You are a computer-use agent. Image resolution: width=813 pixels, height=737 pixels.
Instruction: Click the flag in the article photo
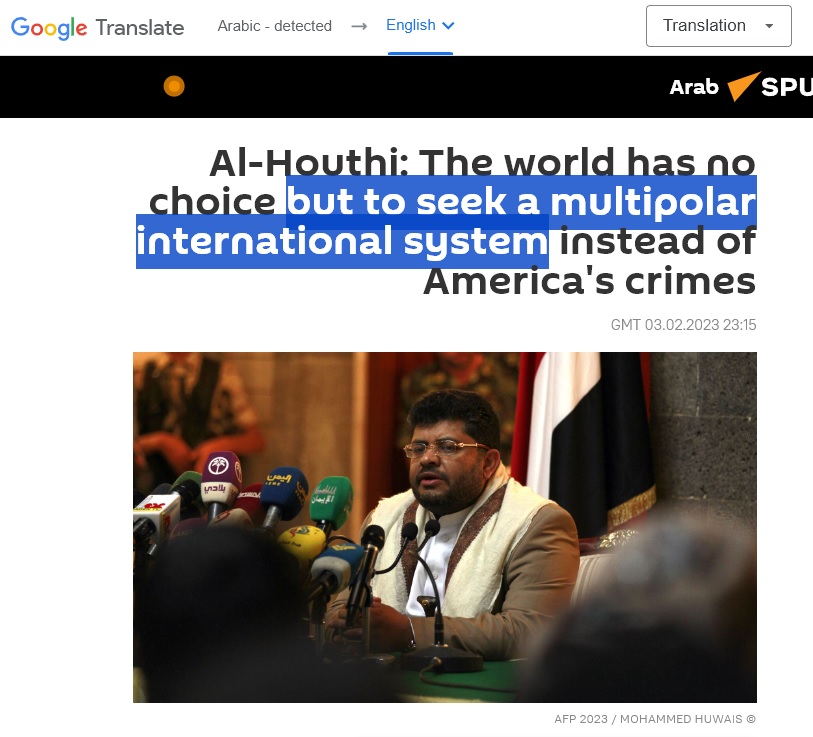point(586,446)
